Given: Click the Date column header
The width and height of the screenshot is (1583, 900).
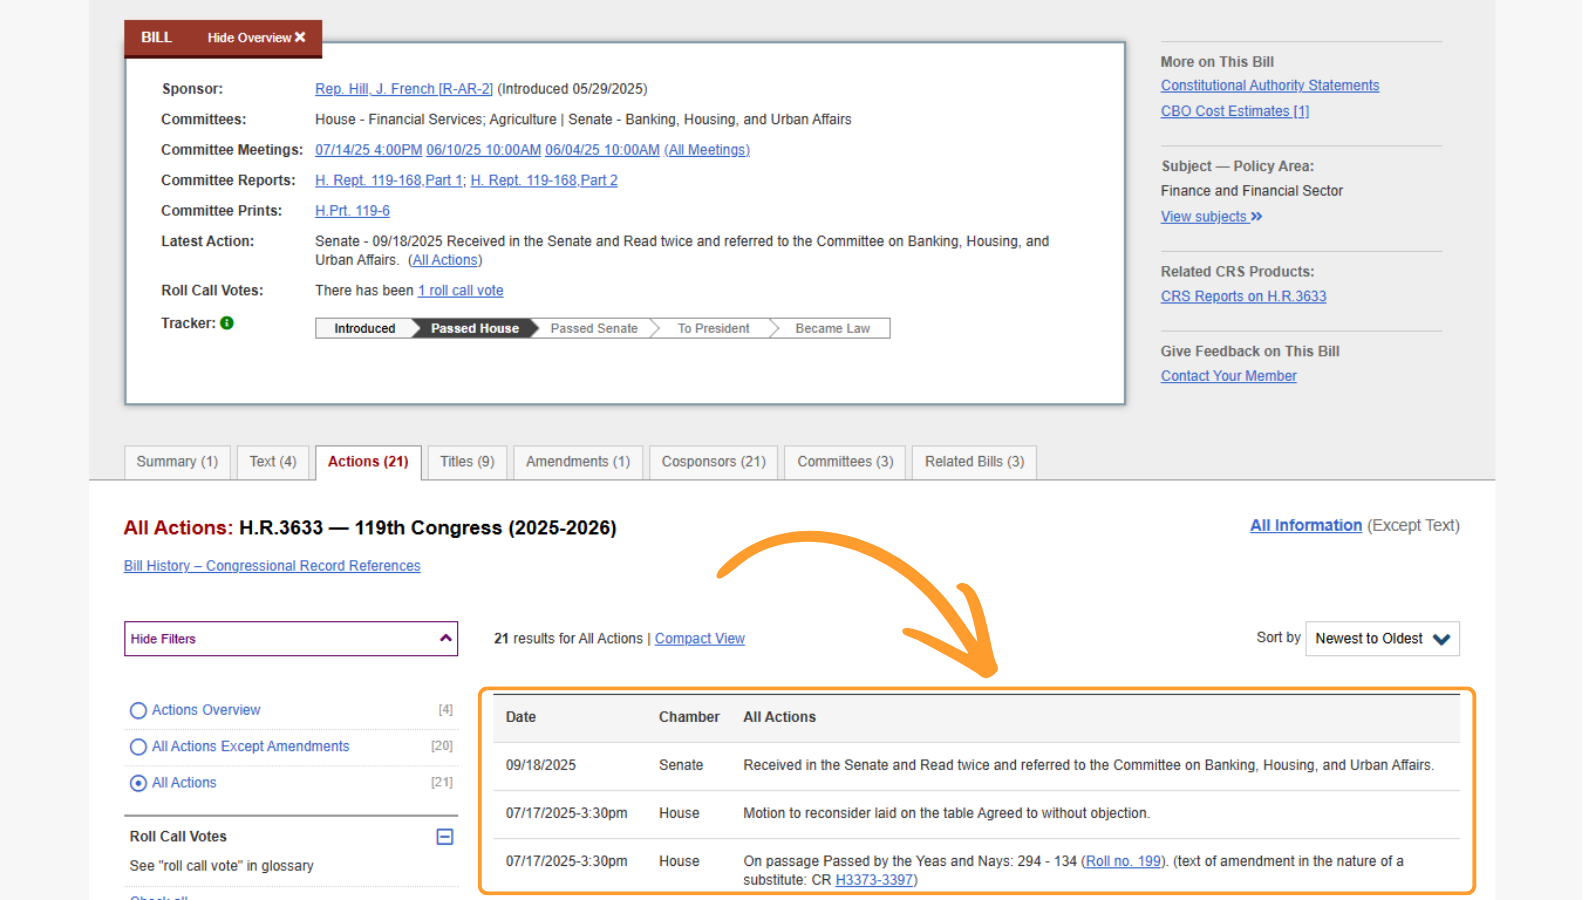Looking at the screenshot, I should (521, 717).
